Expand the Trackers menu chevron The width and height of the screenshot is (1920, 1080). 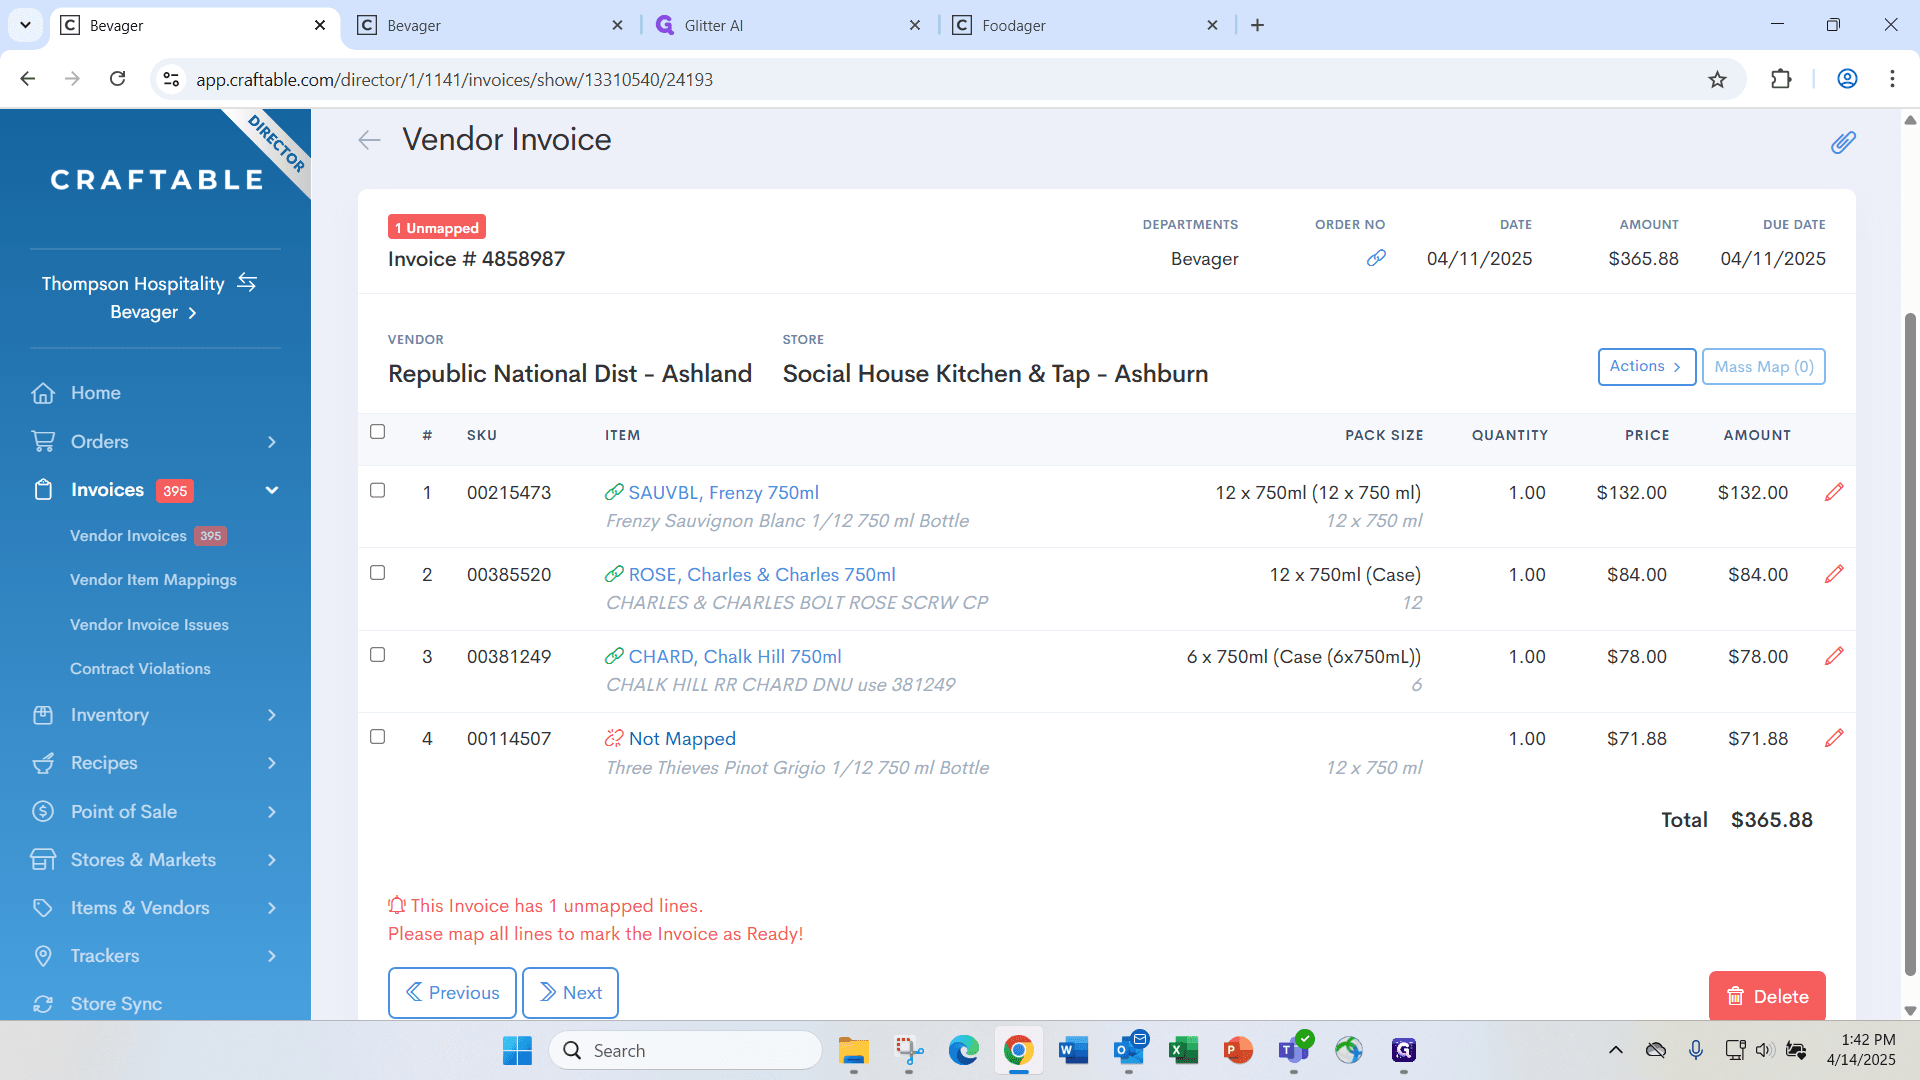click(271, 956)
